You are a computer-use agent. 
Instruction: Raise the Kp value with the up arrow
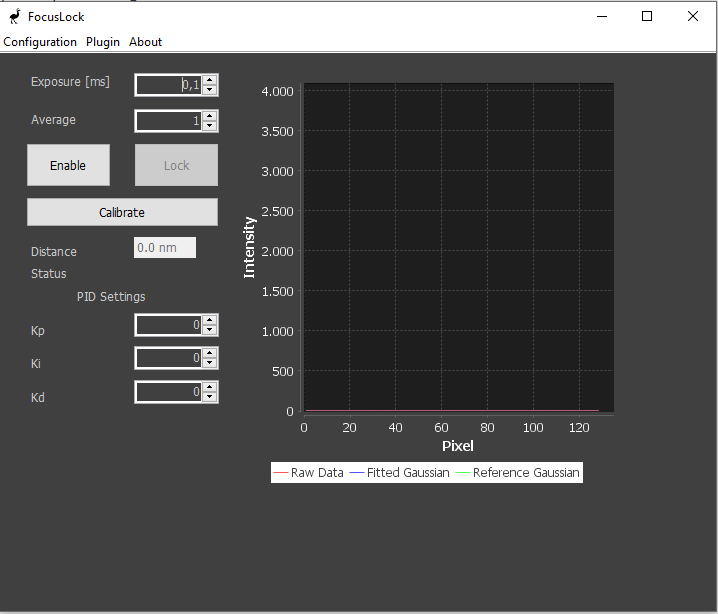pyautogui.click(x=210, y=320)
